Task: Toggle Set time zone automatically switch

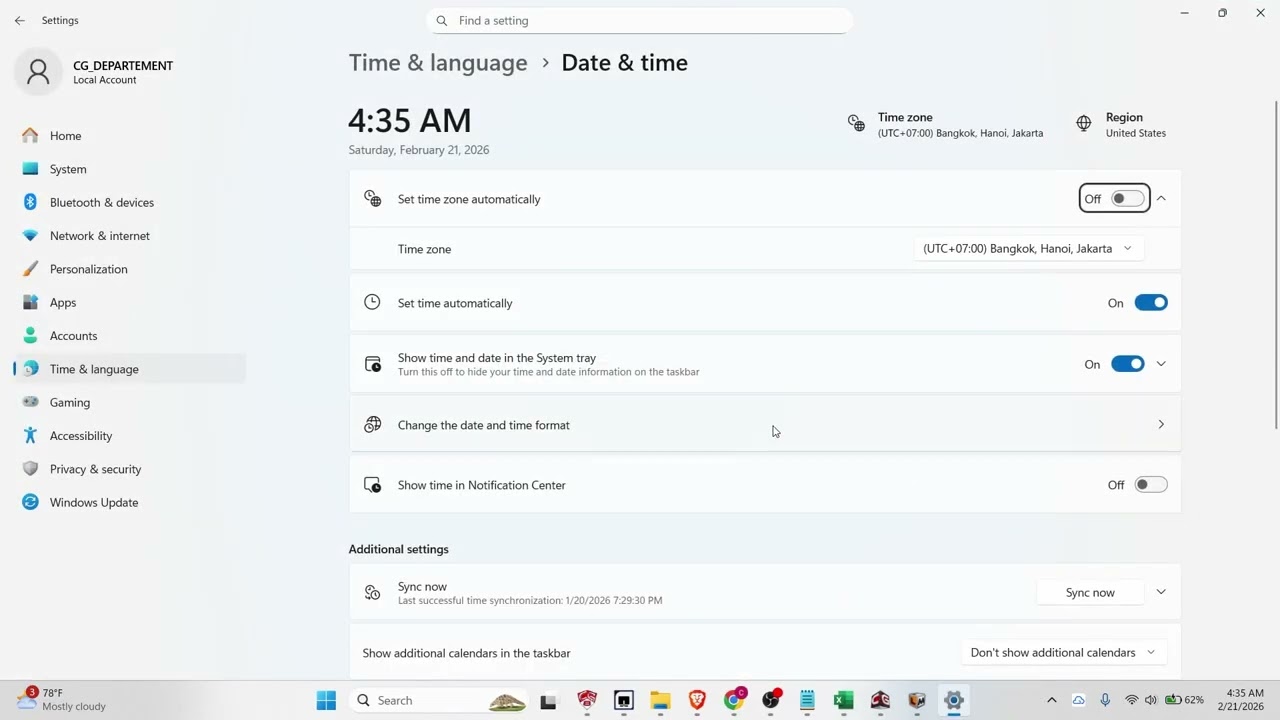Action: click(x=1127, y=199)
